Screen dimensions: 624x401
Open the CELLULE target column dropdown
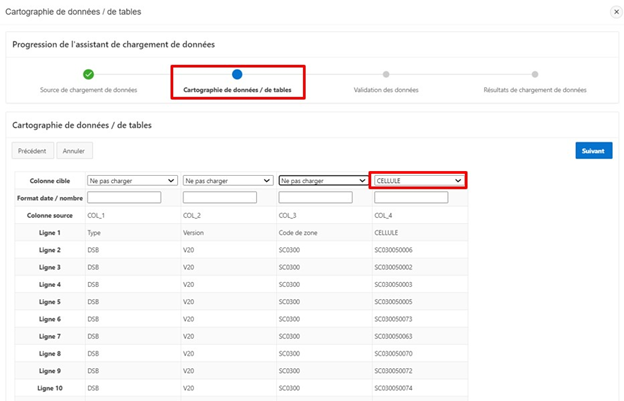tap(418, 181)
